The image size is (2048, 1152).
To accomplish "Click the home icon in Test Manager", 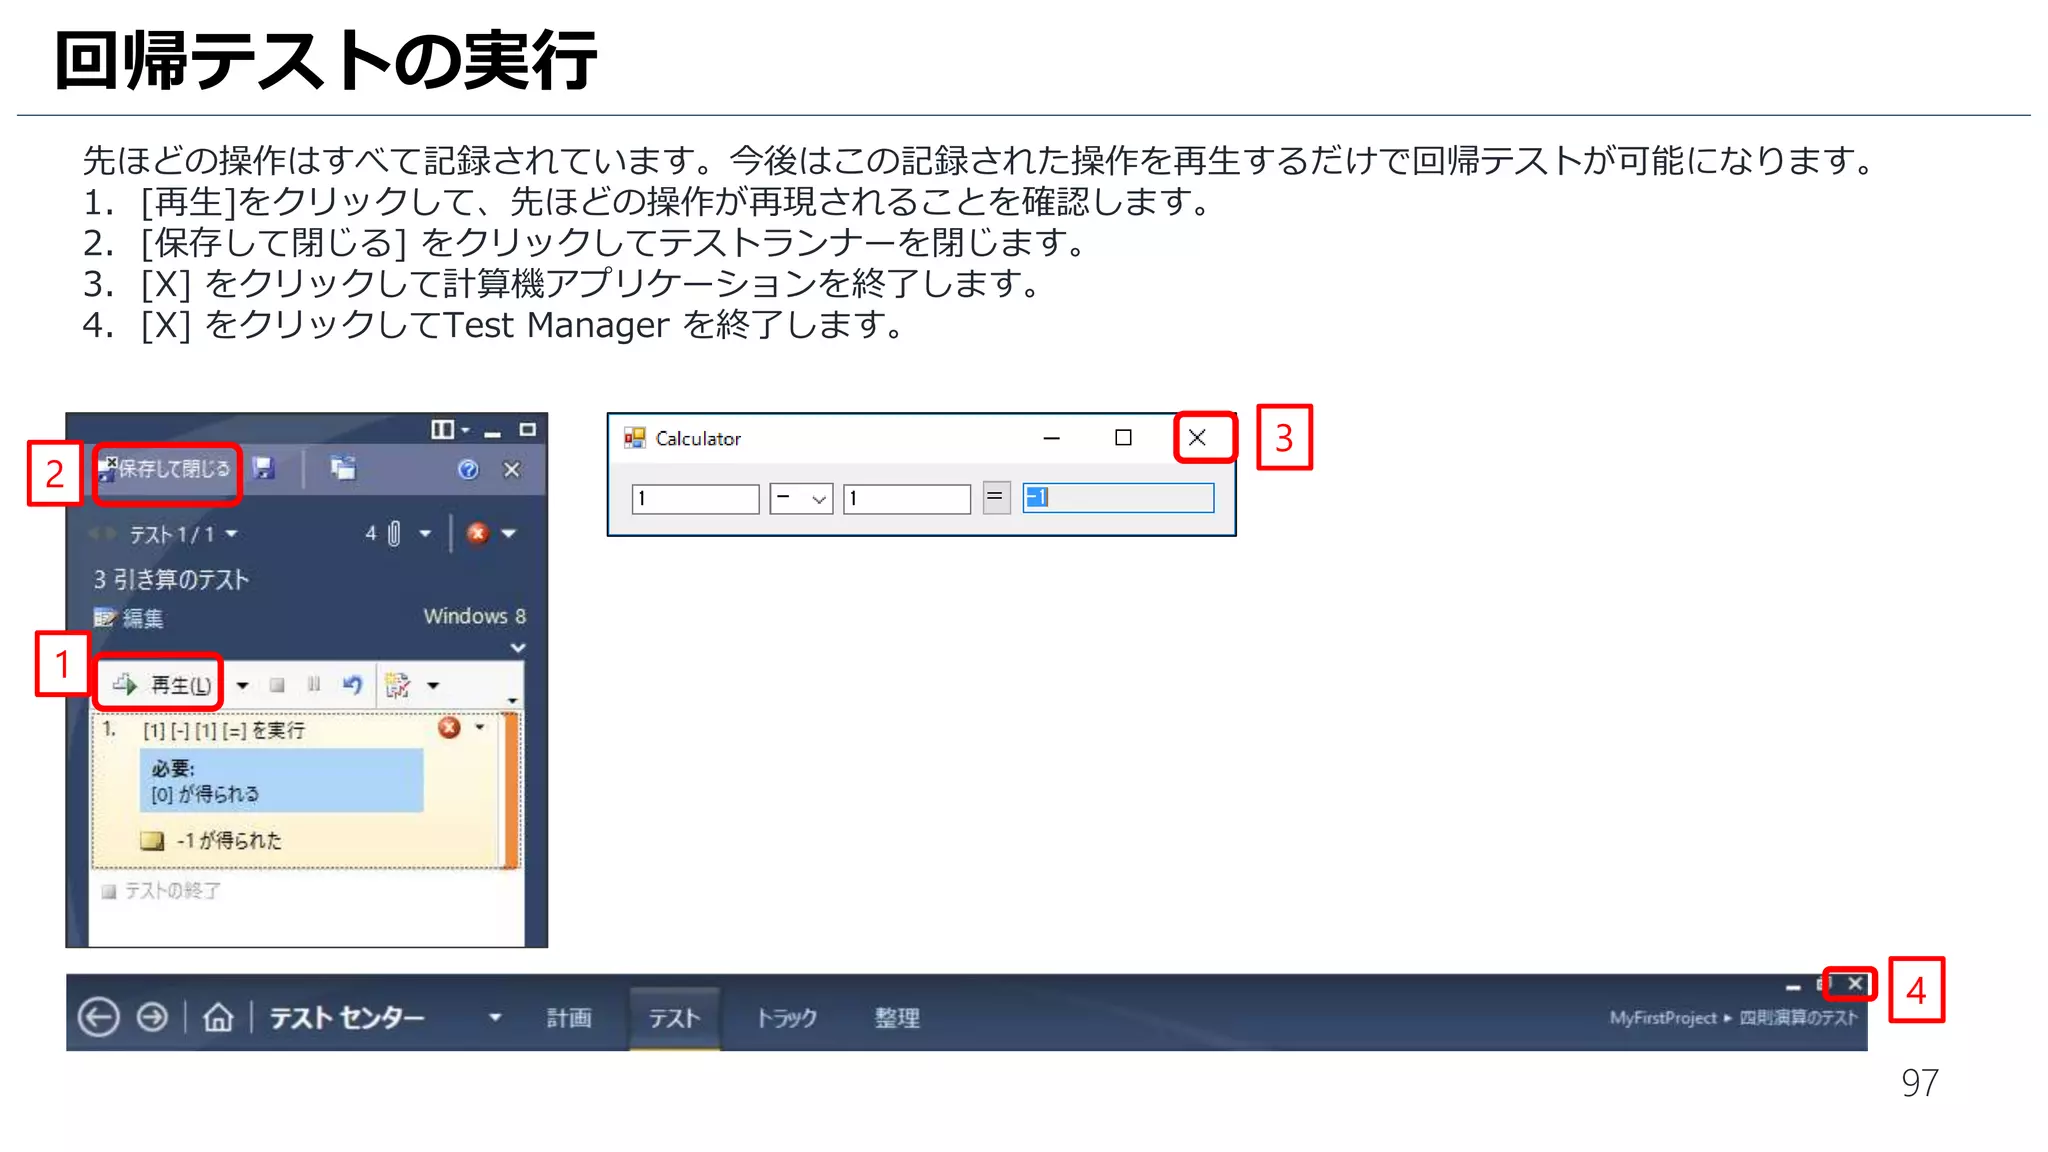I will (218, 1018).
